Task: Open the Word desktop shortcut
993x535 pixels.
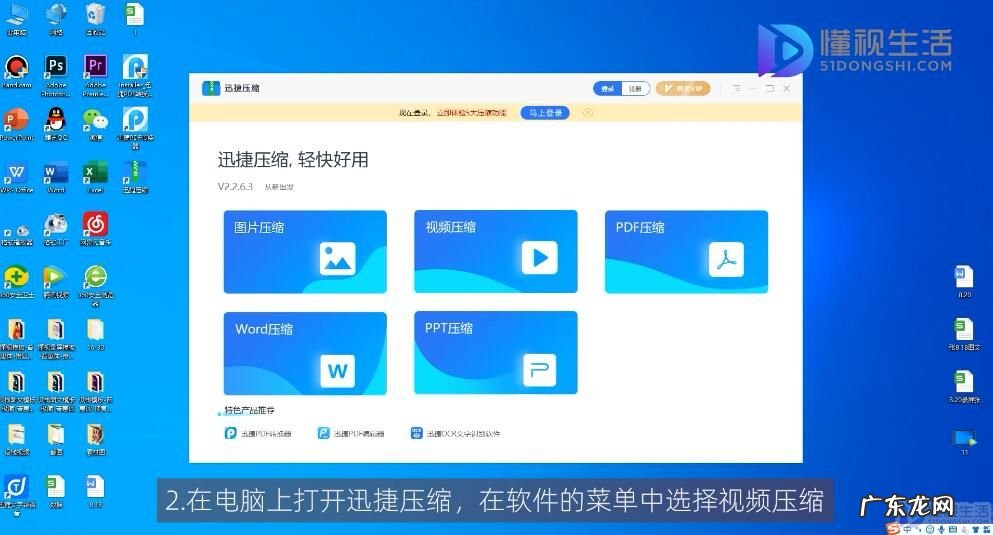Action: click(x=56, y=177)
